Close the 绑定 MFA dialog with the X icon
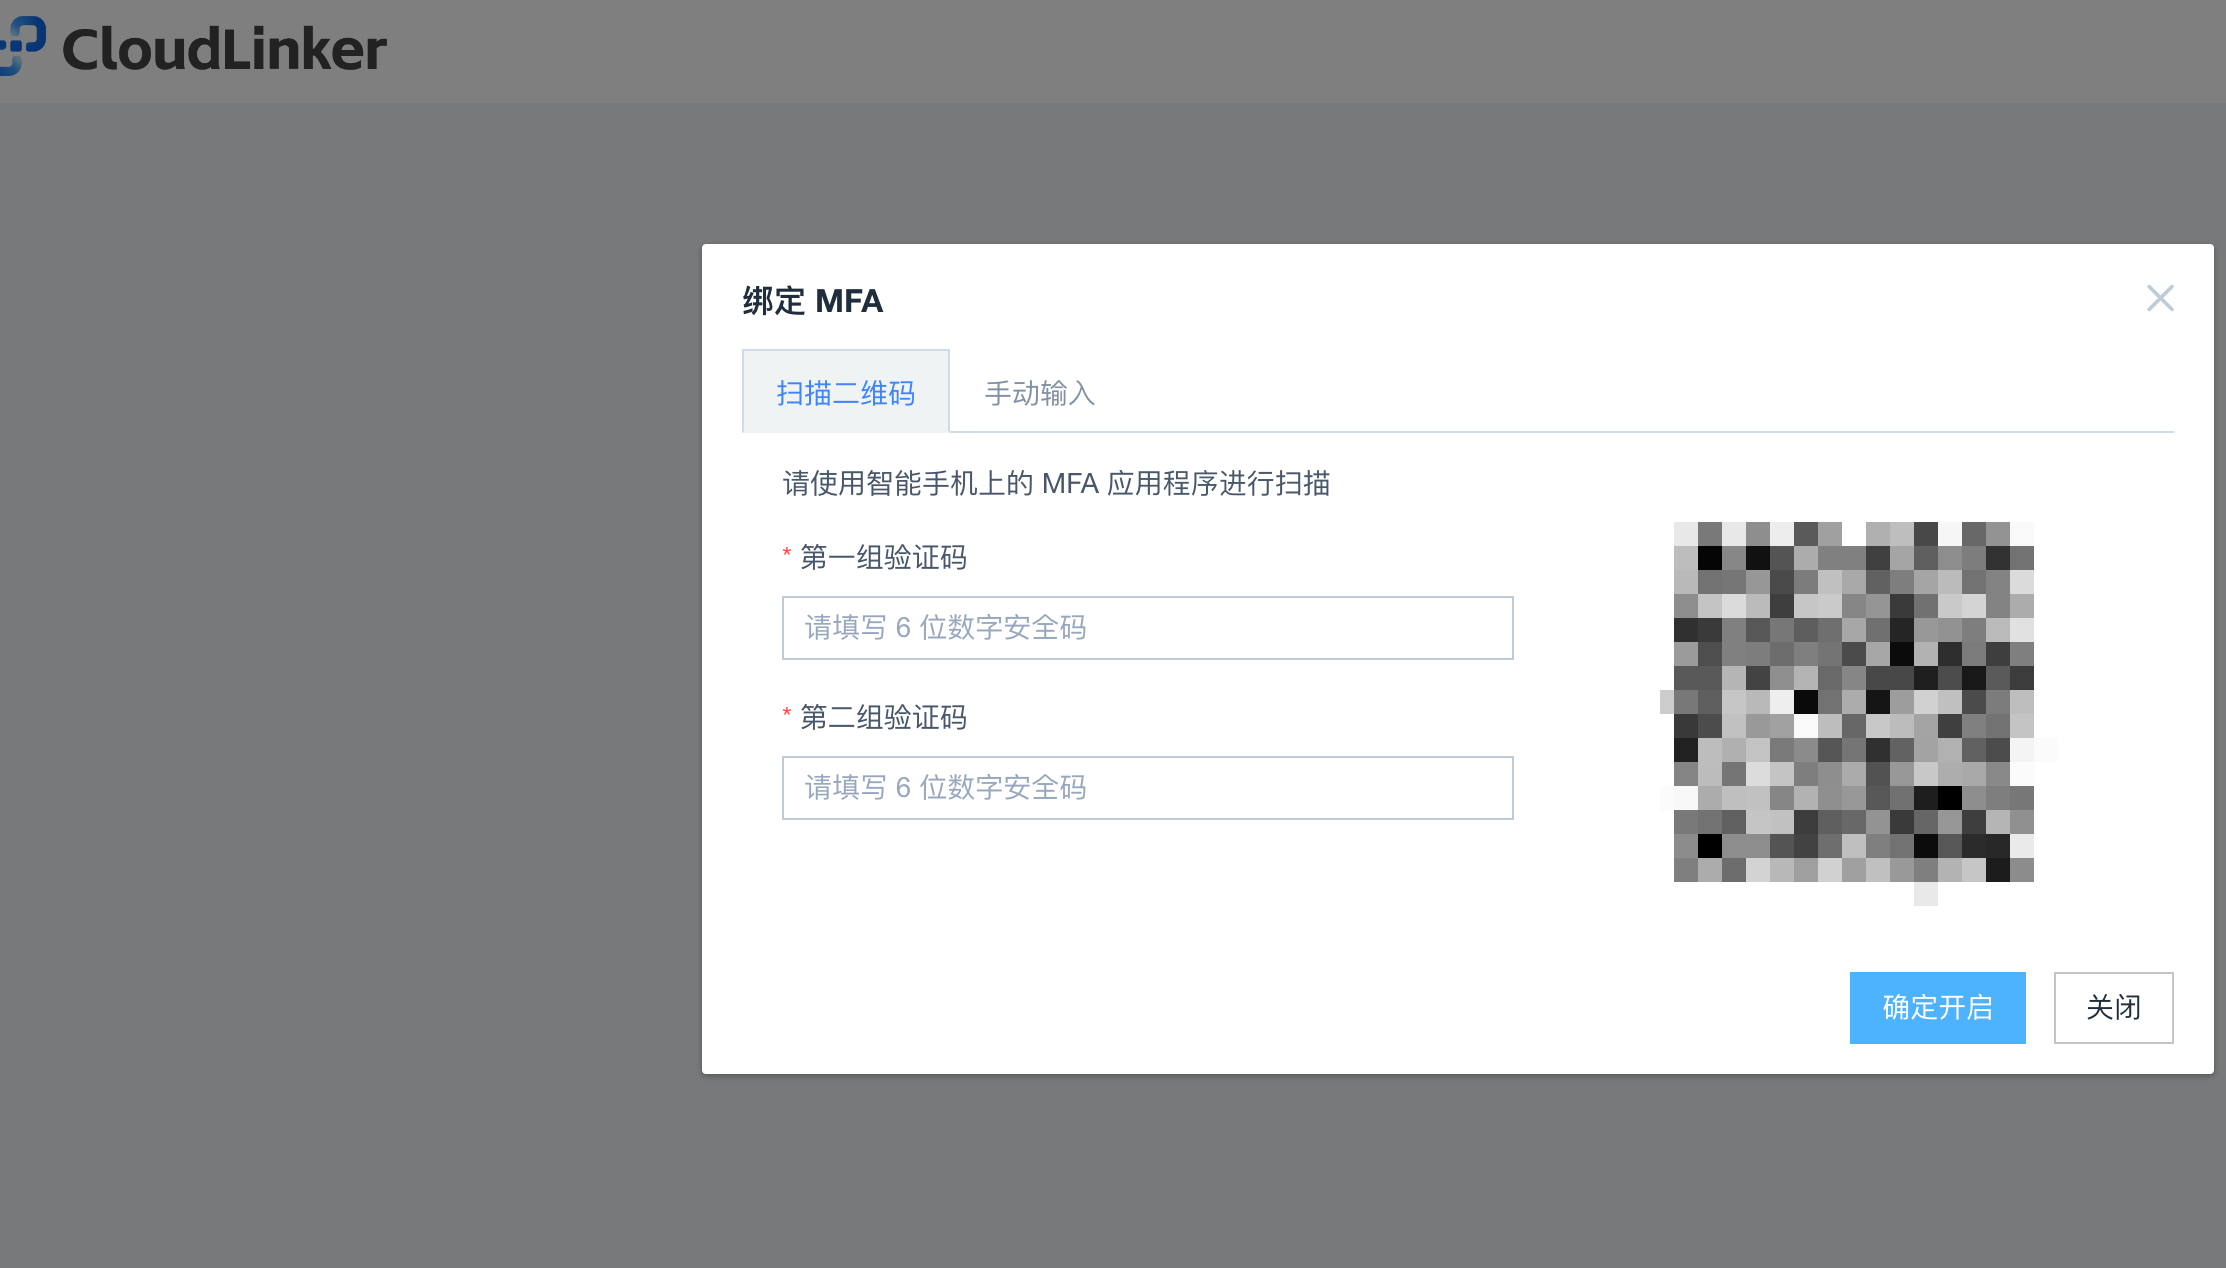Image resolution: width=2226 pixels, height=1268 pixels. coord(2159,298)
